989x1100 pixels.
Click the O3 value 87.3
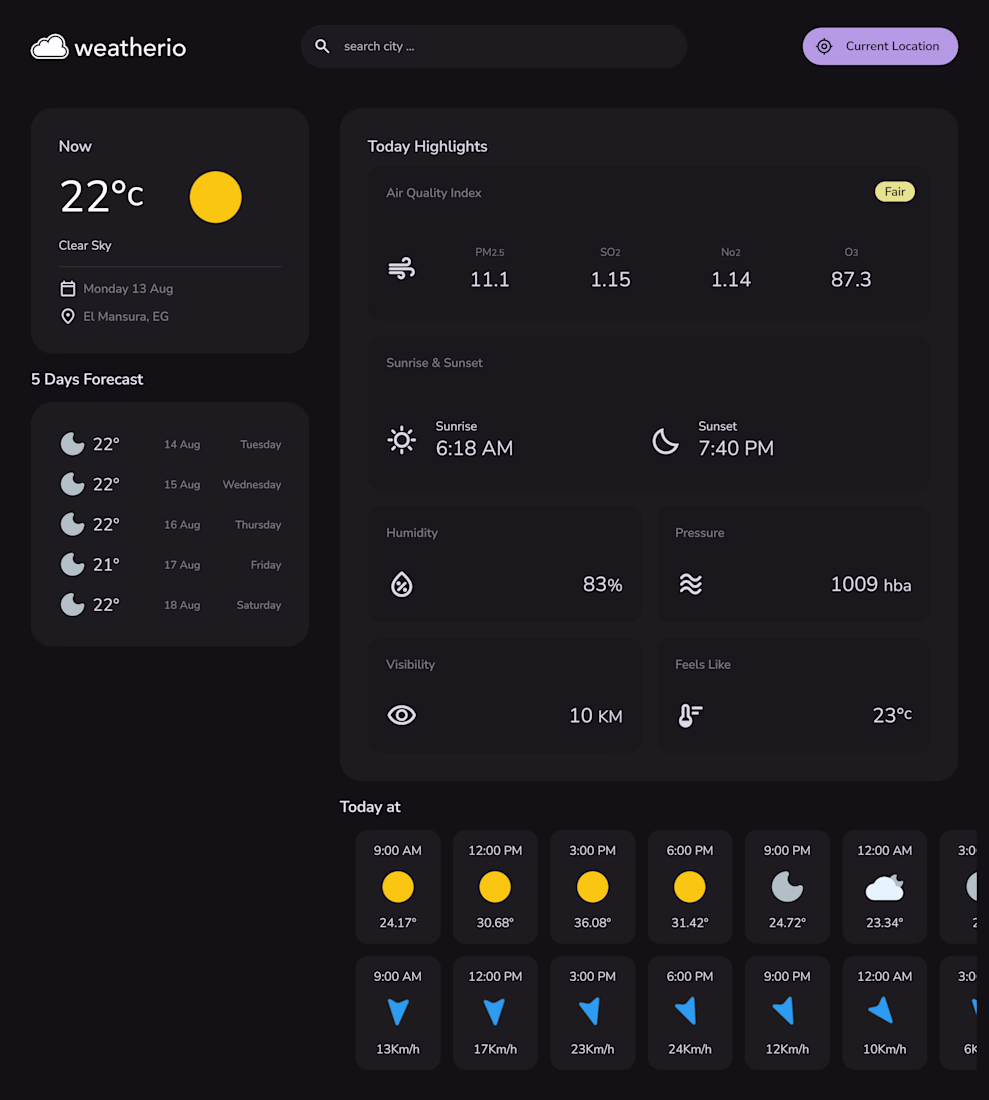click(851, 279)
